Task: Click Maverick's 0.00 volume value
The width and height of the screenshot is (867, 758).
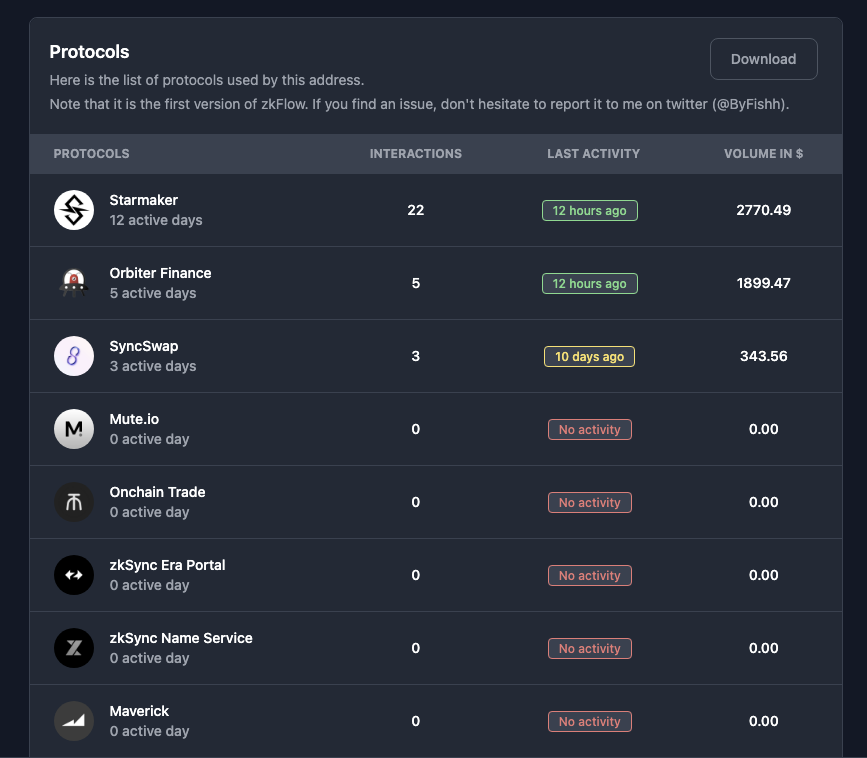Action: click(763, 721)
